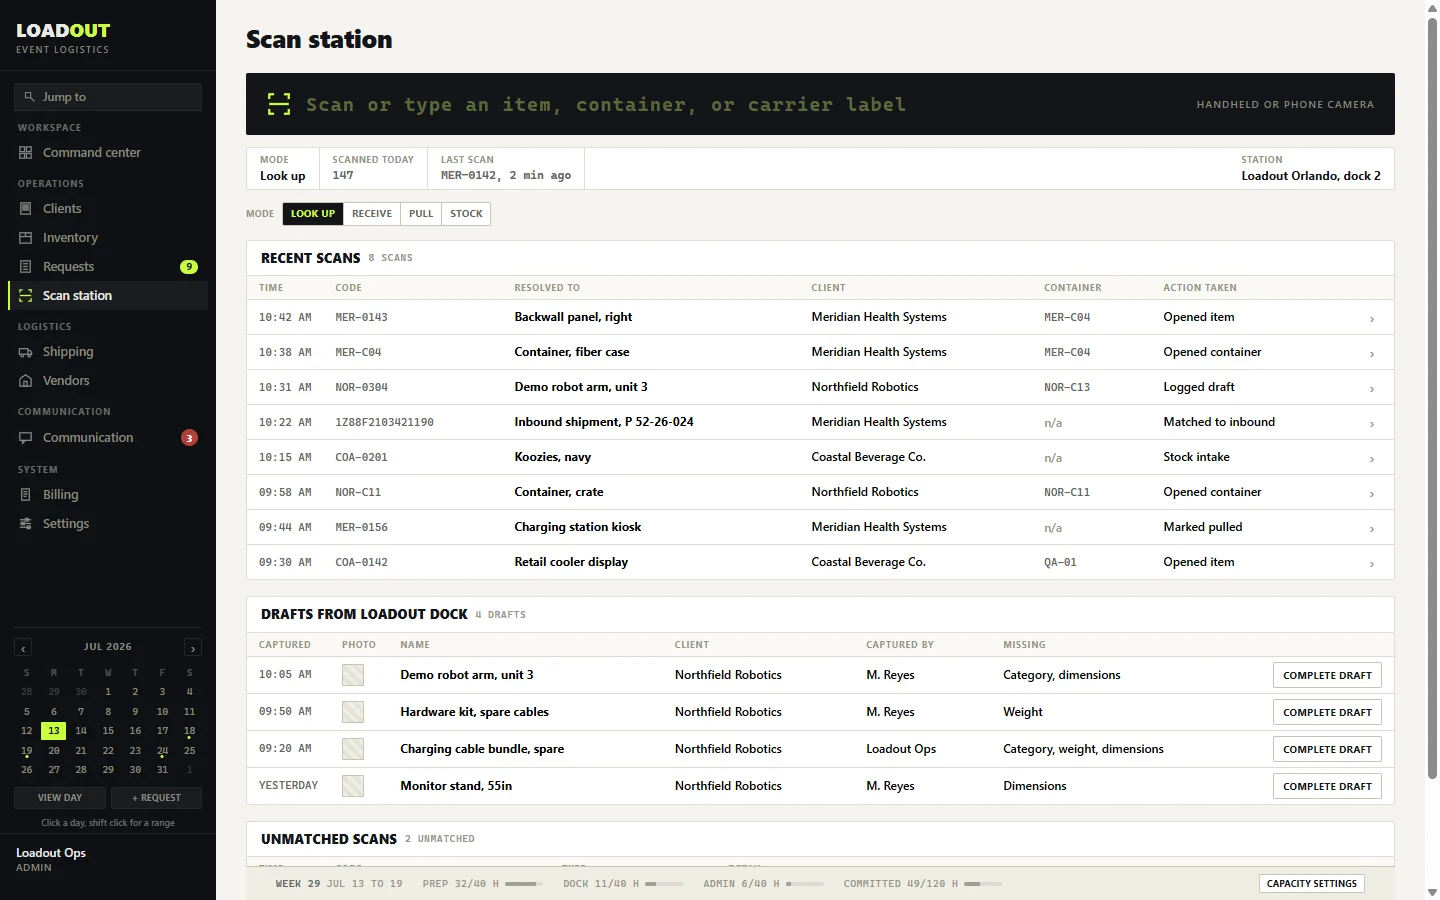Image resolution: width=1440 pixels, height=900 pixels.
Task: Switch to Stock mode
Action: coord(466,214)
